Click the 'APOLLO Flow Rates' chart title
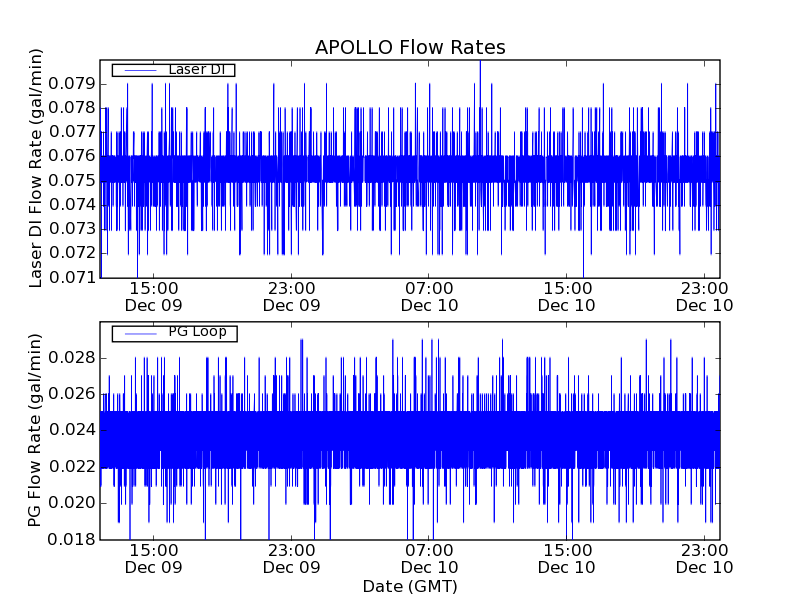Screen dimensions: 800x600 click(x=410, y=48)
